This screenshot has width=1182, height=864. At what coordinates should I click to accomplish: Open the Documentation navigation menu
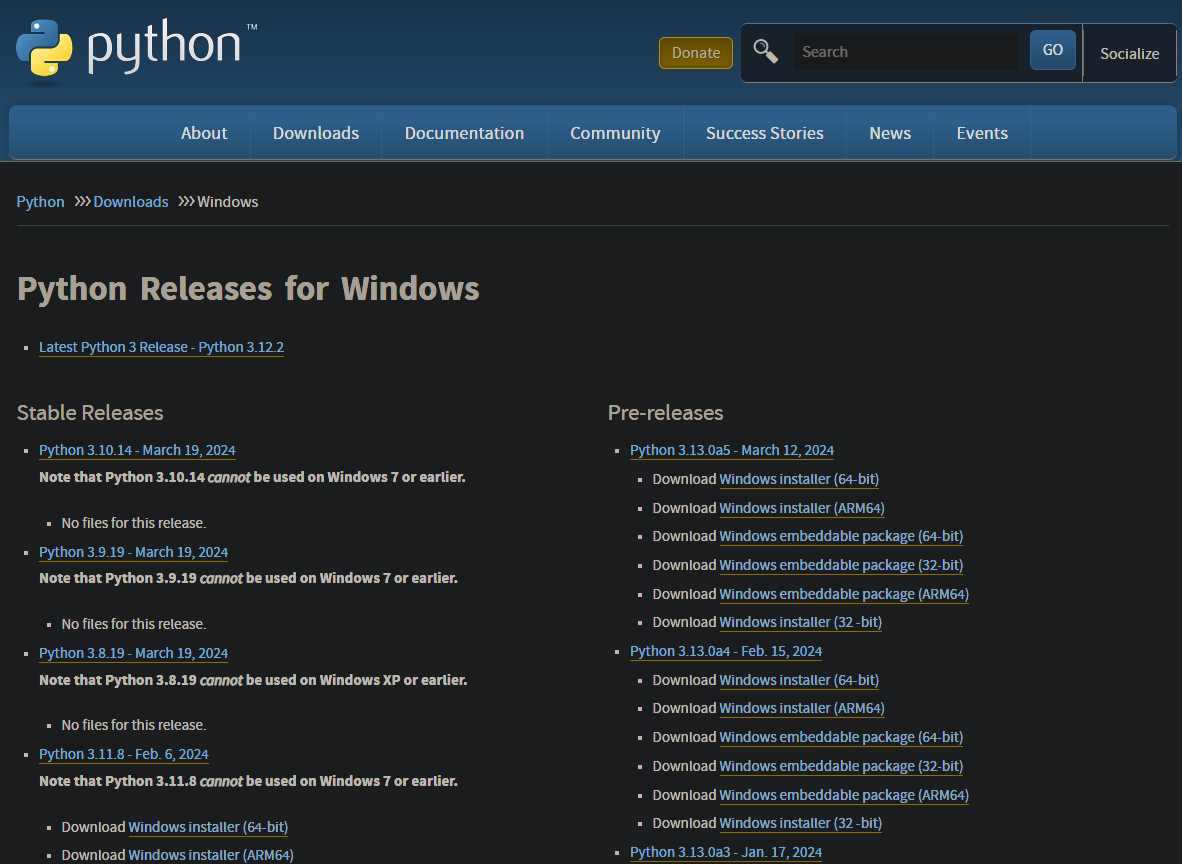[x=464, y=133]
